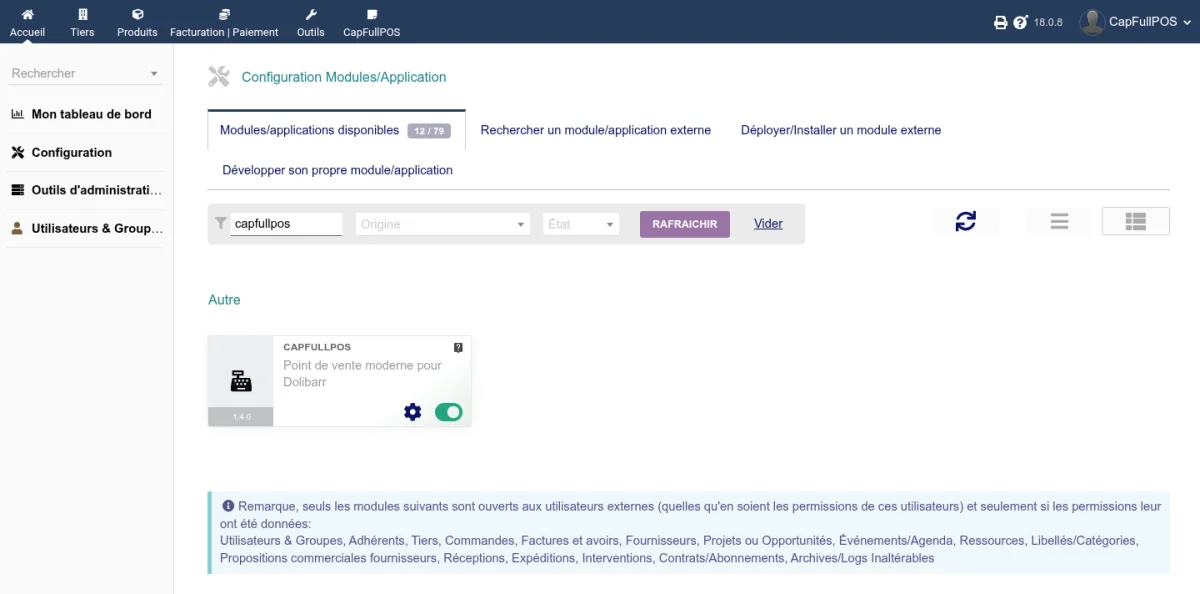Click the capfullpos keyword filter field
This screenshot has width=1200, height=594.
coord(287,224)
